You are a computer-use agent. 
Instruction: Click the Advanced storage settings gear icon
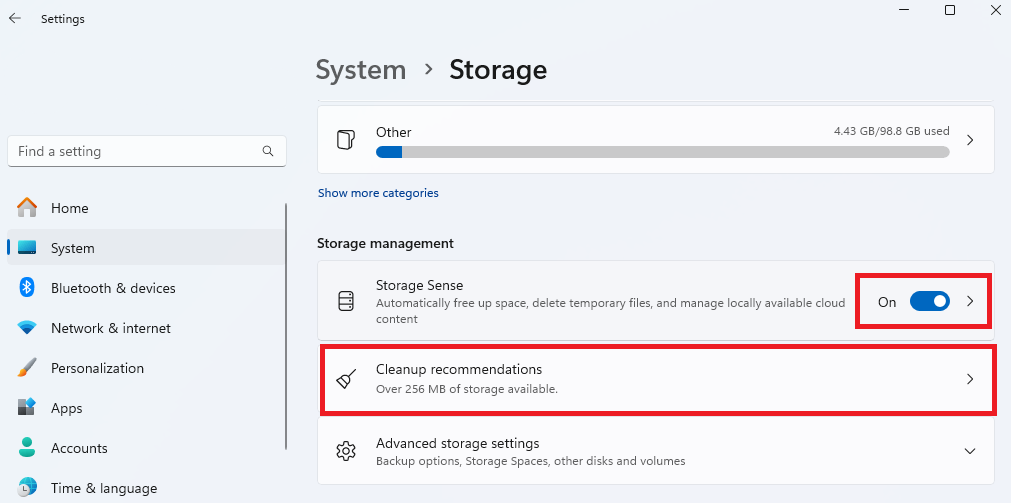click(346, 451)
